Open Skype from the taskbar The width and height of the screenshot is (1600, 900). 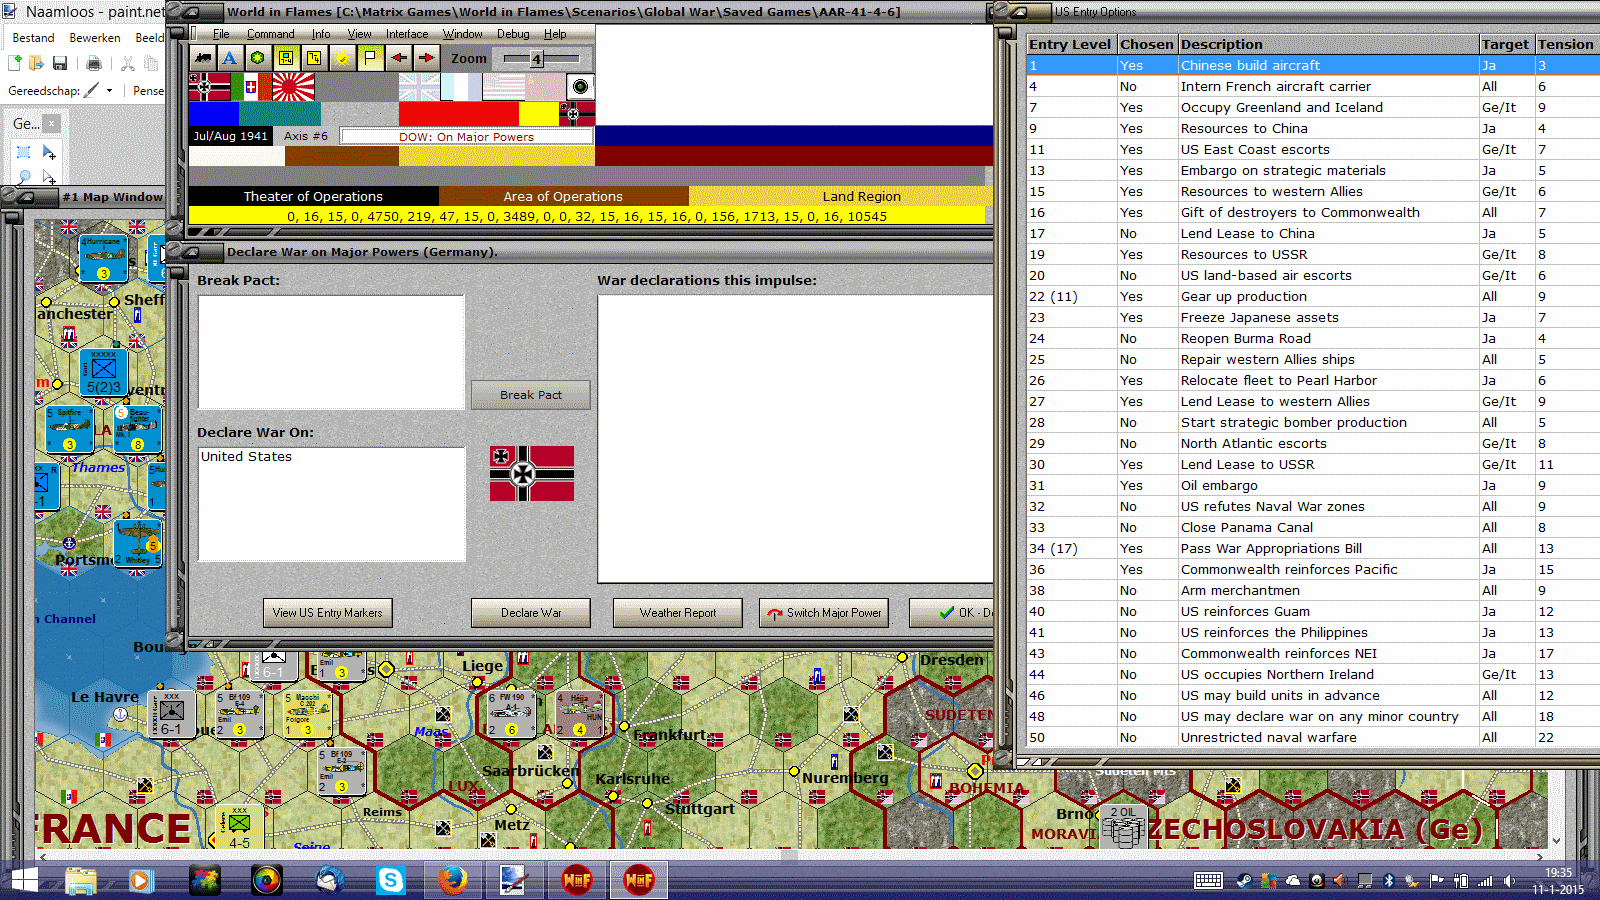[x=390, y=880]
